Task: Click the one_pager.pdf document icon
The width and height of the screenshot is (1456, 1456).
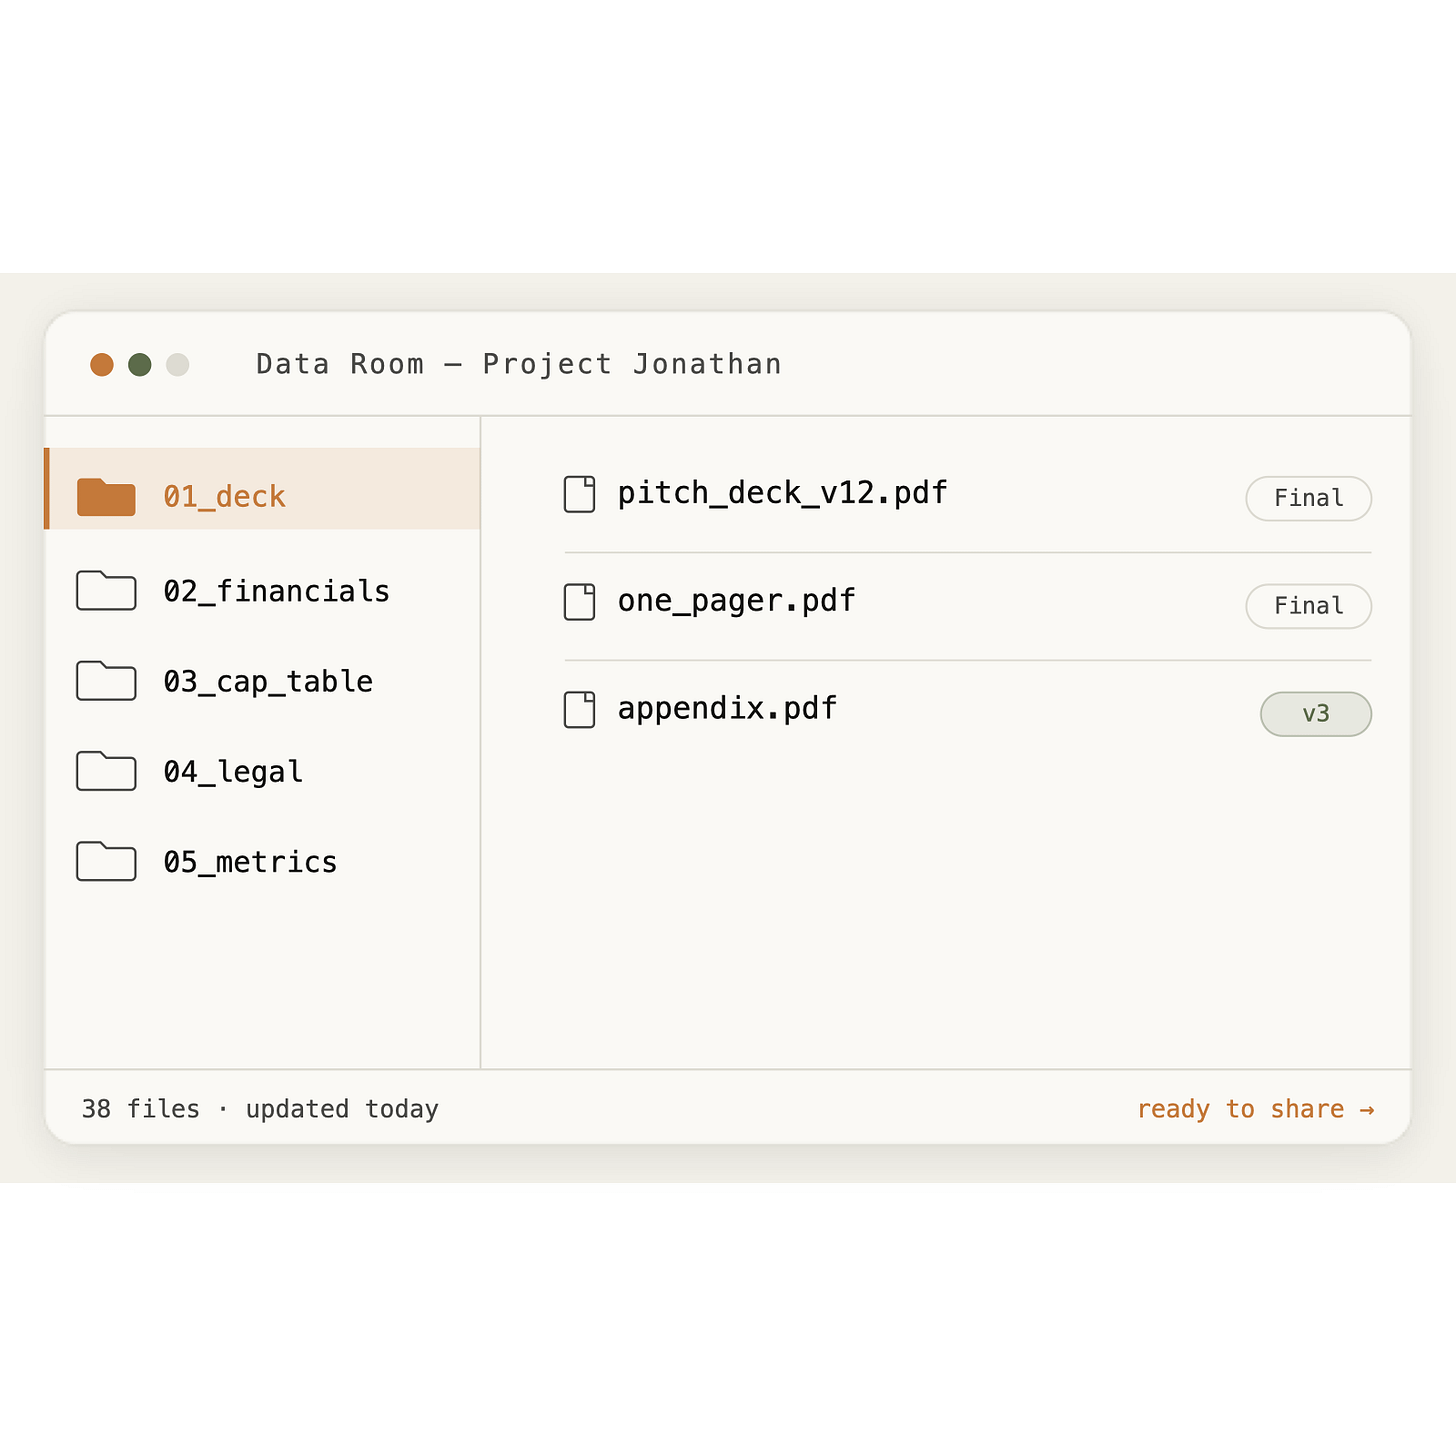Action: pos(580,602)
